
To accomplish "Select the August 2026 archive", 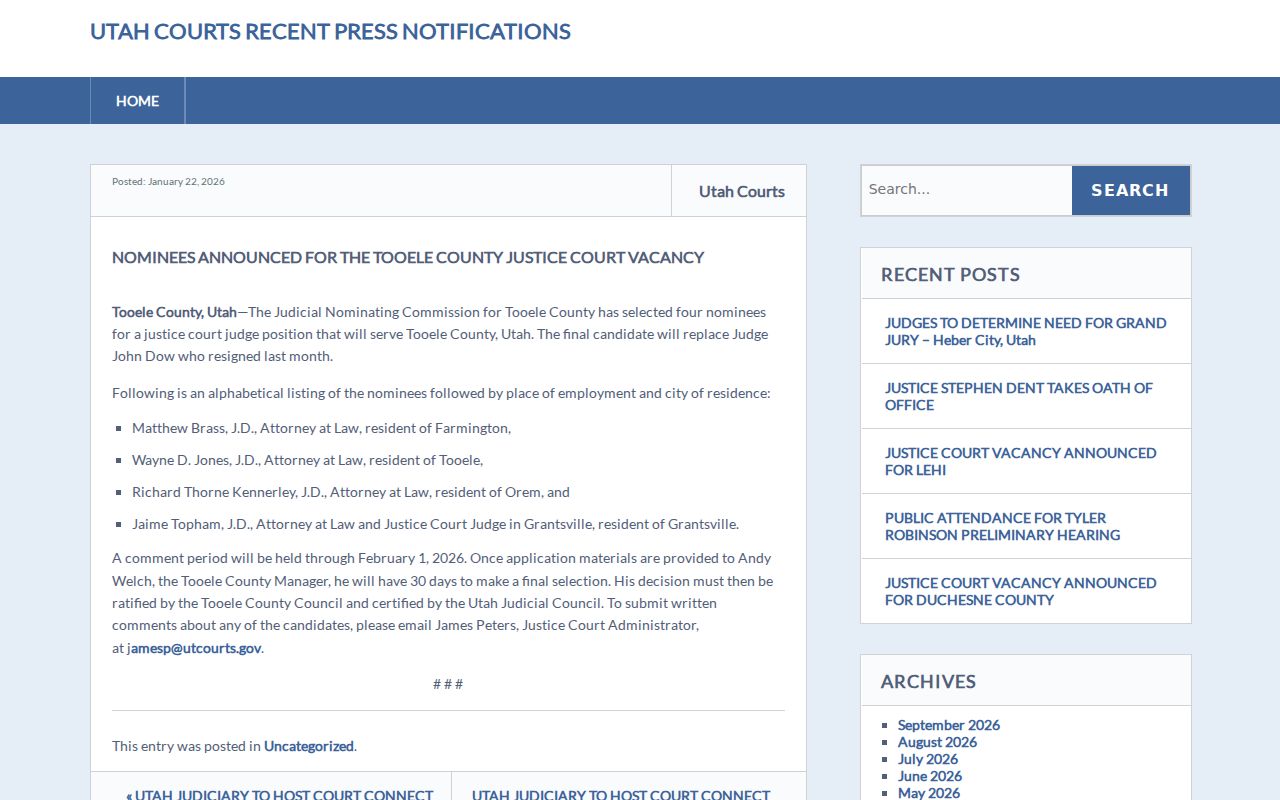I will [x=937, y=742].
